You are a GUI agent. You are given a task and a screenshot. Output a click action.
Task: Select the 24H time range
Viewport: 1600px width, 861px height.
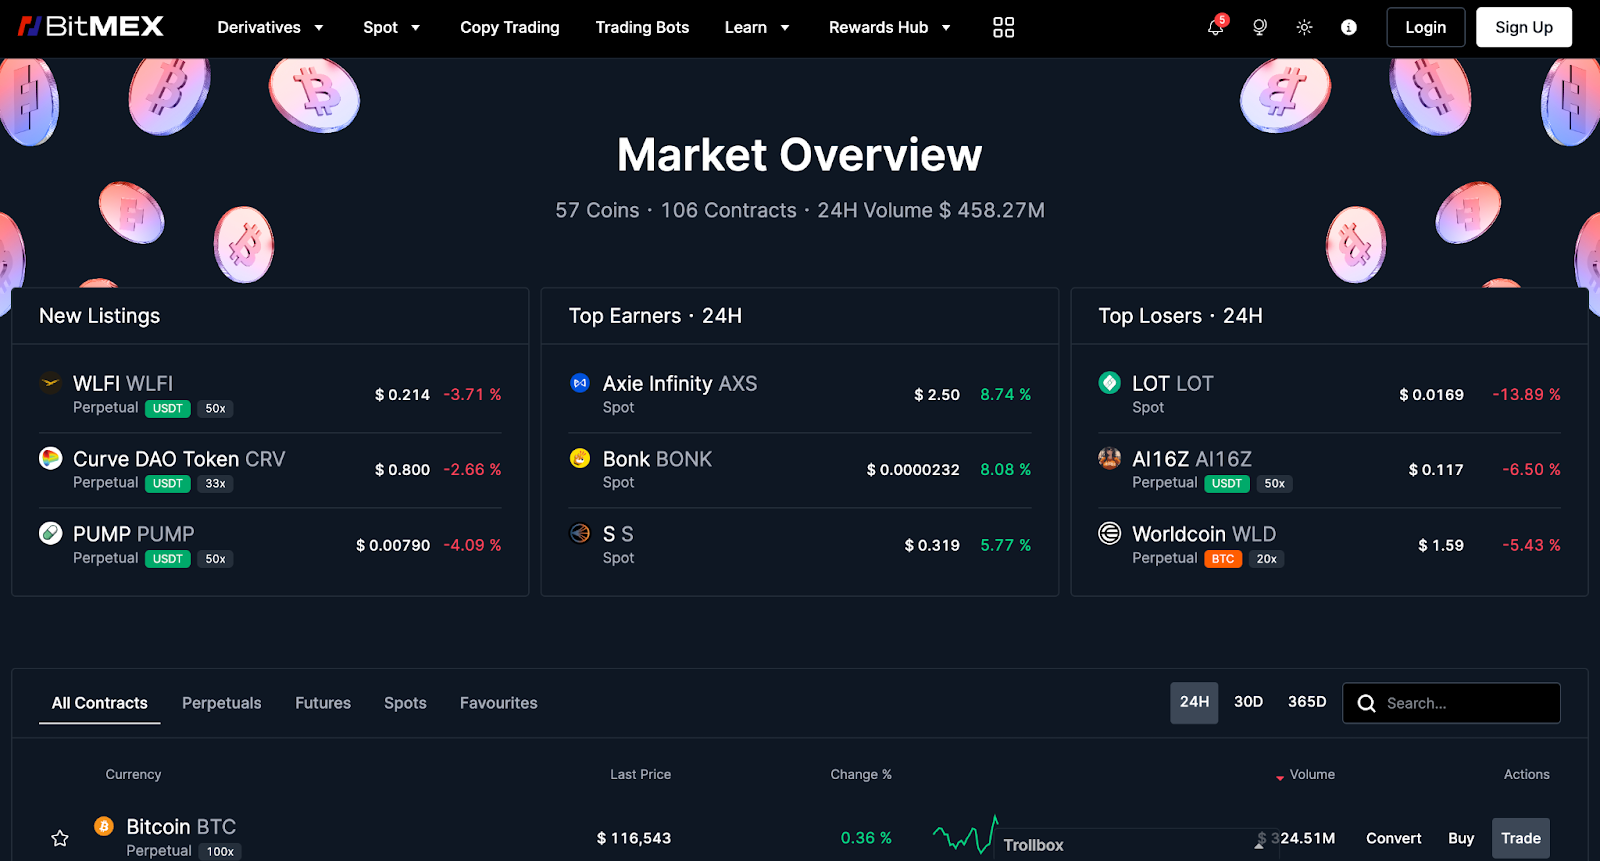(1194, 703)
